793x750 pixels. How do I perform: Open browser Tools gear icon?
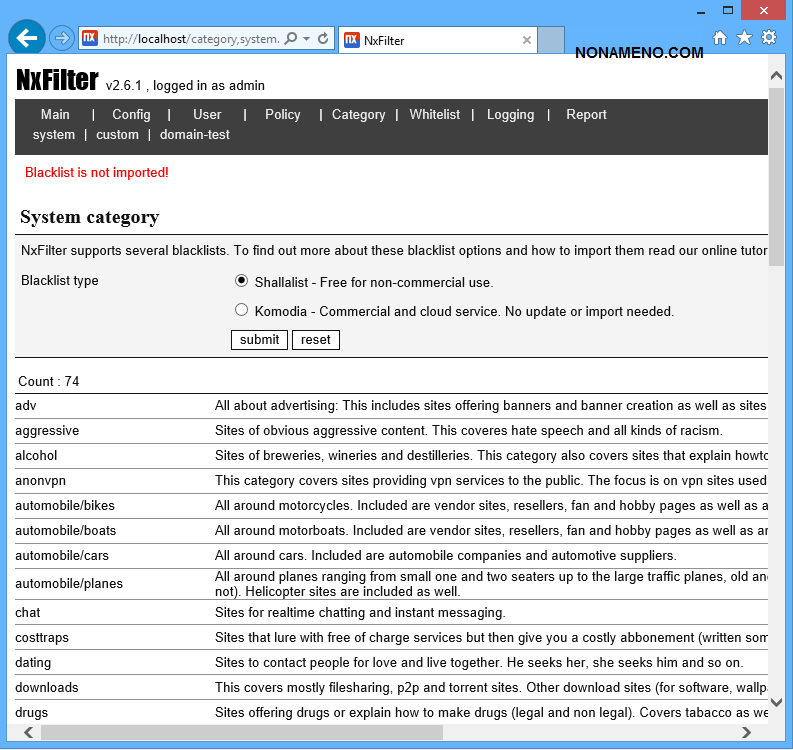pyautogui.click(x=768, y=38)
